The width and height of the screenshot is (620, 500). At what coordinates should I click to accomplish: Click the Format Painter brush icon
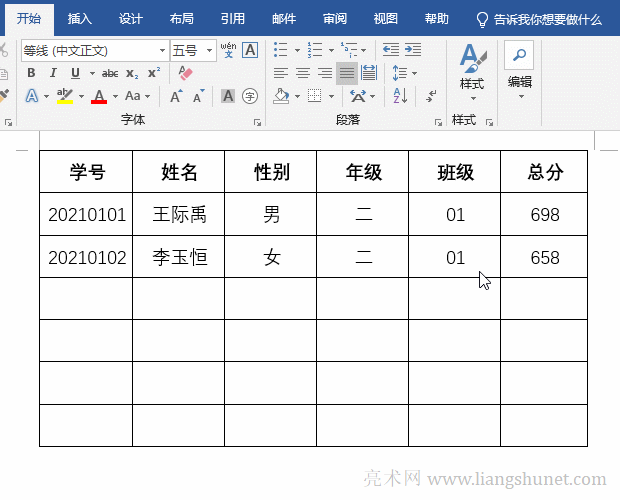point(4,96)
